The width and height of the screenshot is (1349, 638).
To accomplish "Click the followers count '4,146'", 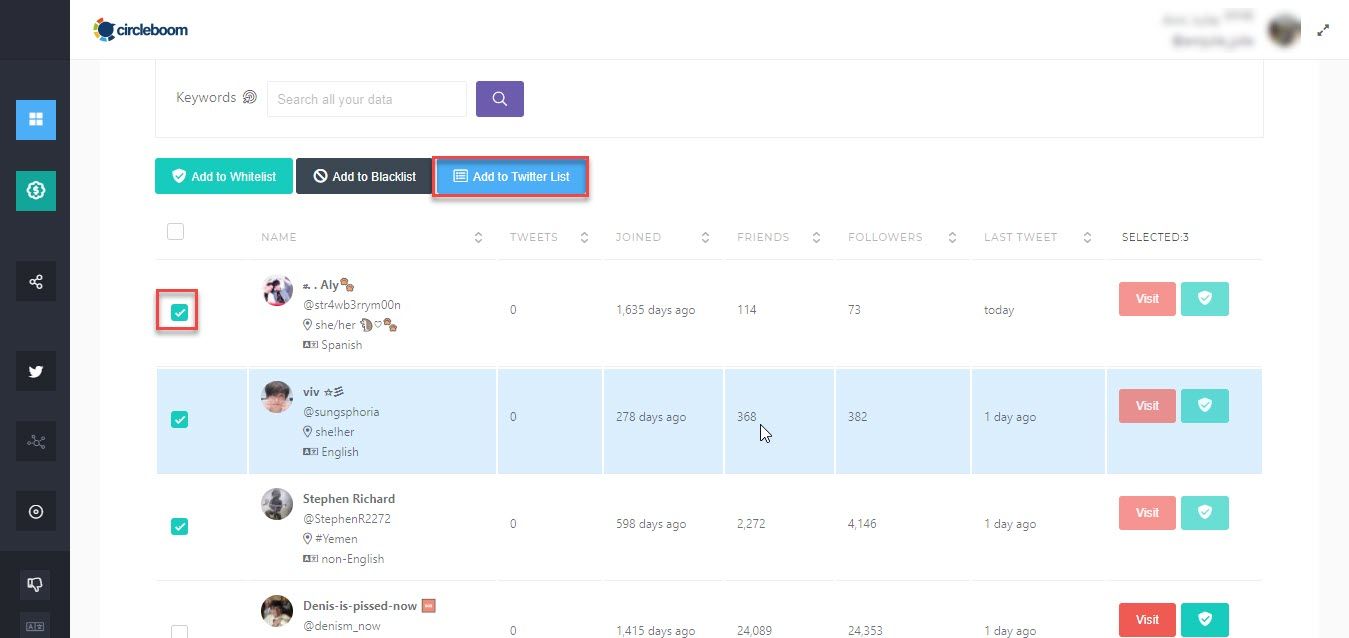I will click(862, 524).
